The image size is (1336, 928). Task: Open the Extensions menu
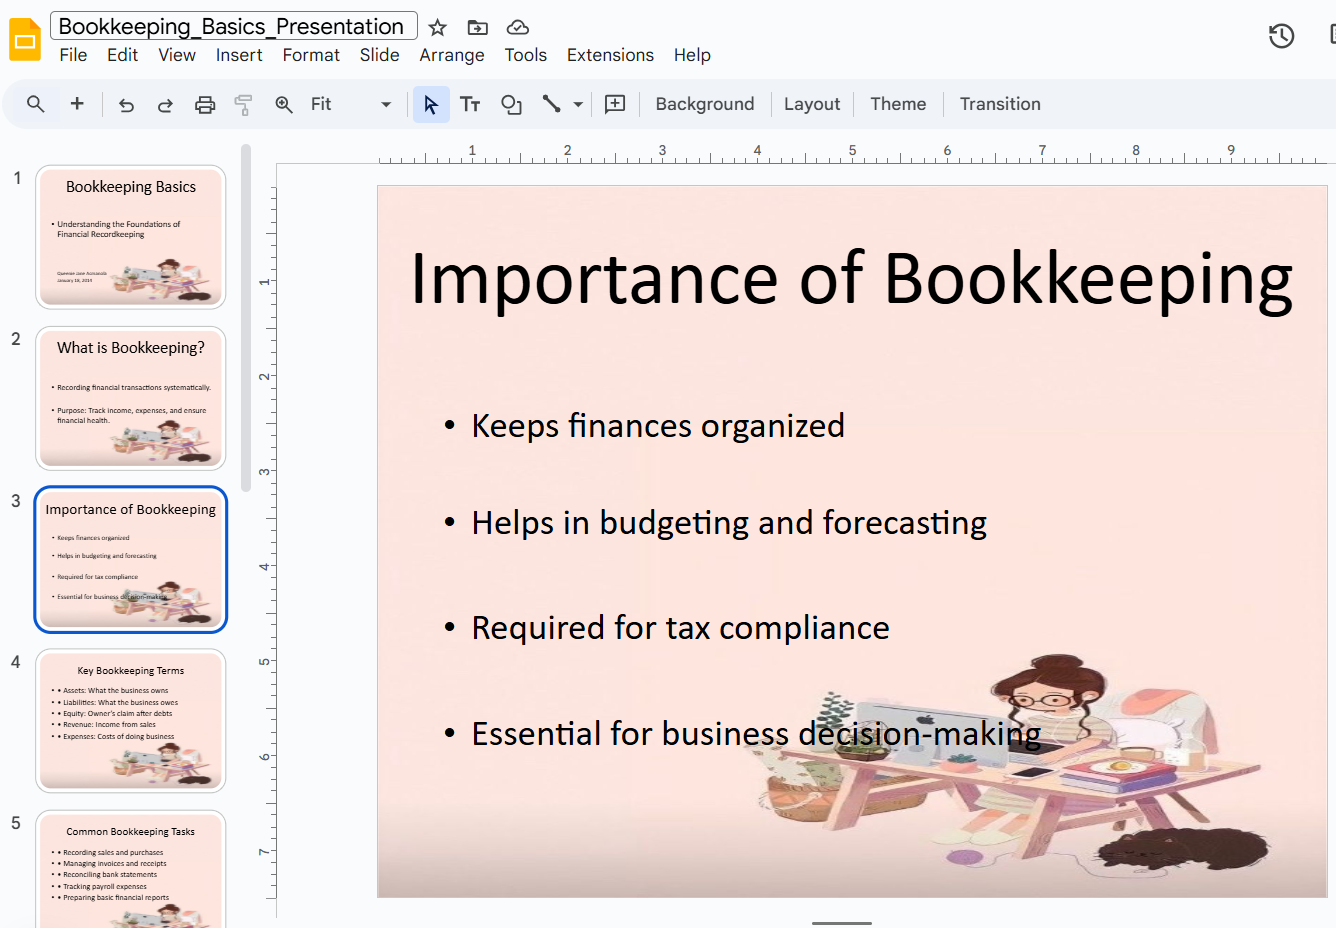tap(610, 55)
